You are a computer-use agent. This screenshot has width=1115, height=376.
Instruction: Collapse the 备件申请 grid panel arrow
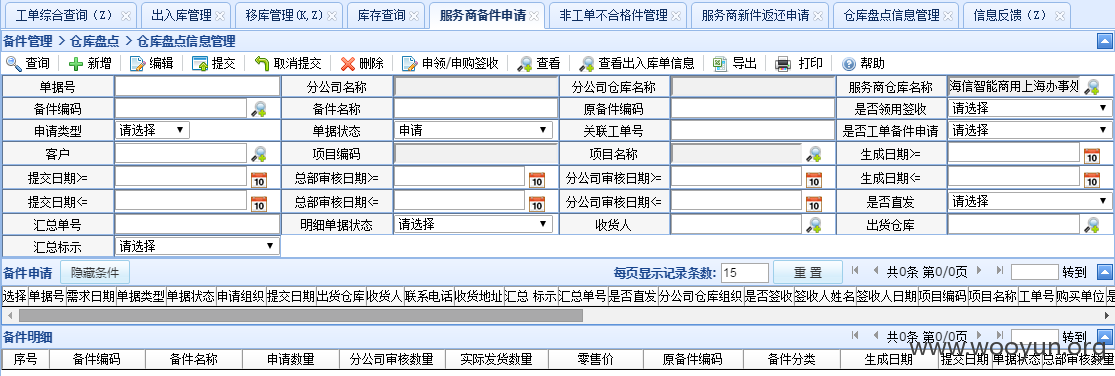(x=1104, y=272)
